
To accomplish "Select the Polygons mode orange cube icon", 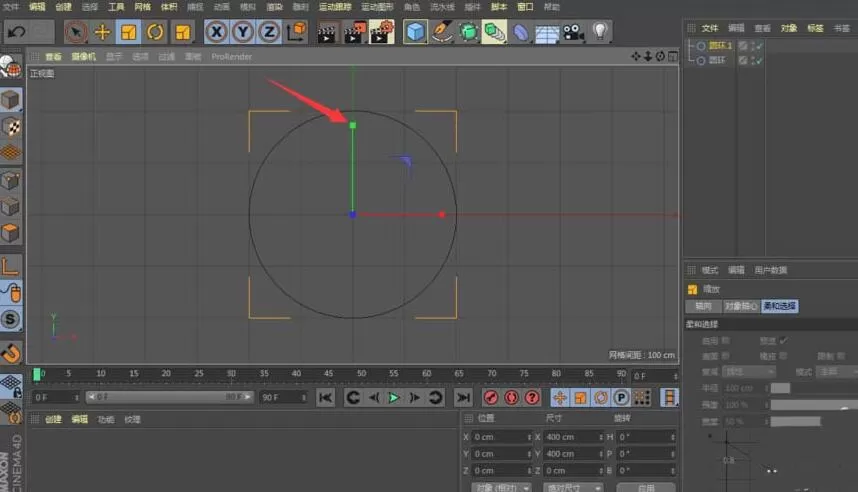I will (11, 233).
